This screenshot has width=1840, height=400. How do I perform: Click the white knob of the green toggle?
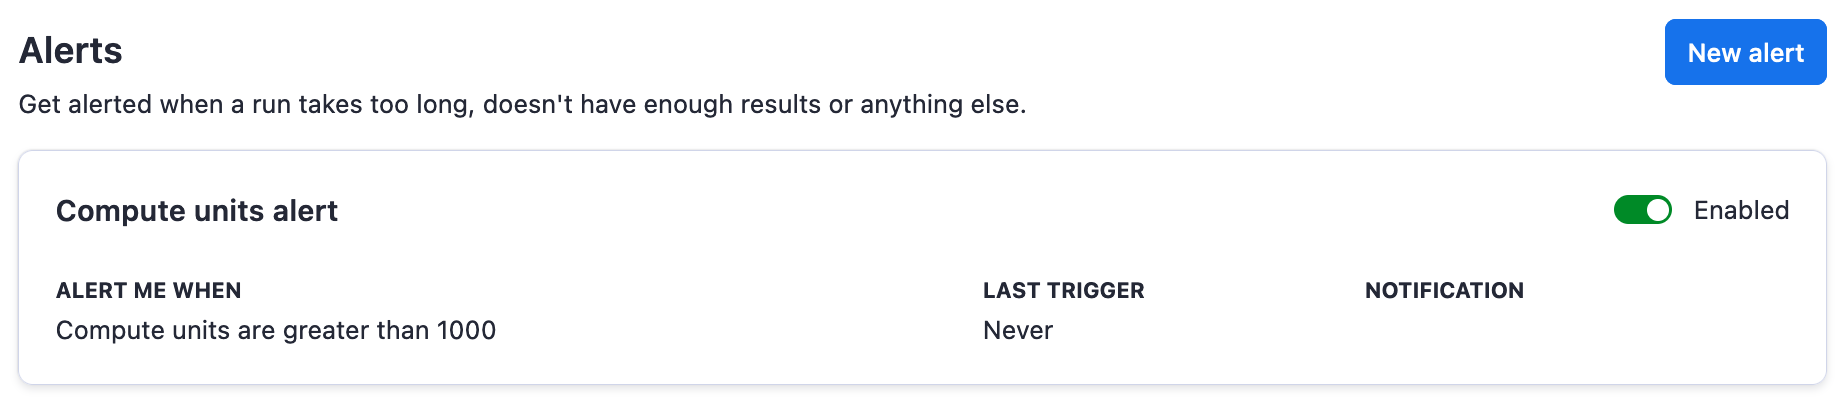1657,210
